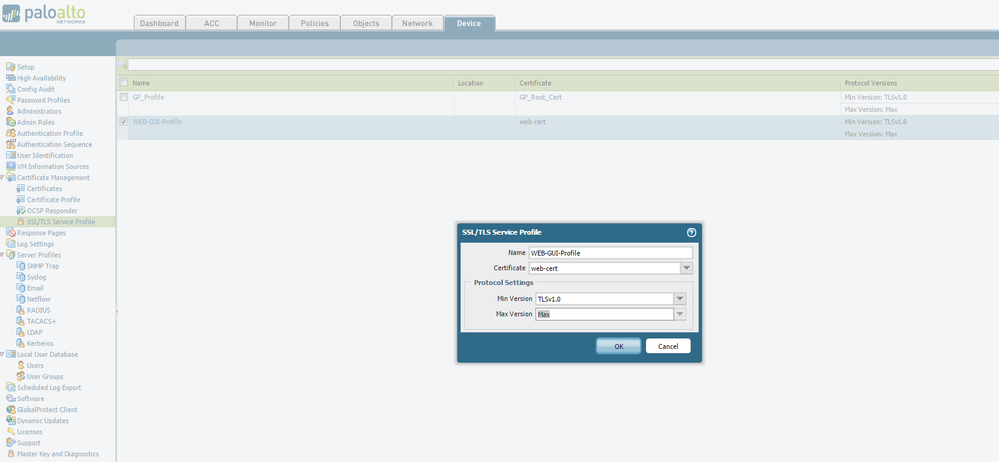Viewport: 999px width, 462px height.
Task: Switch to the ACC tab
Action: point(212,23)
